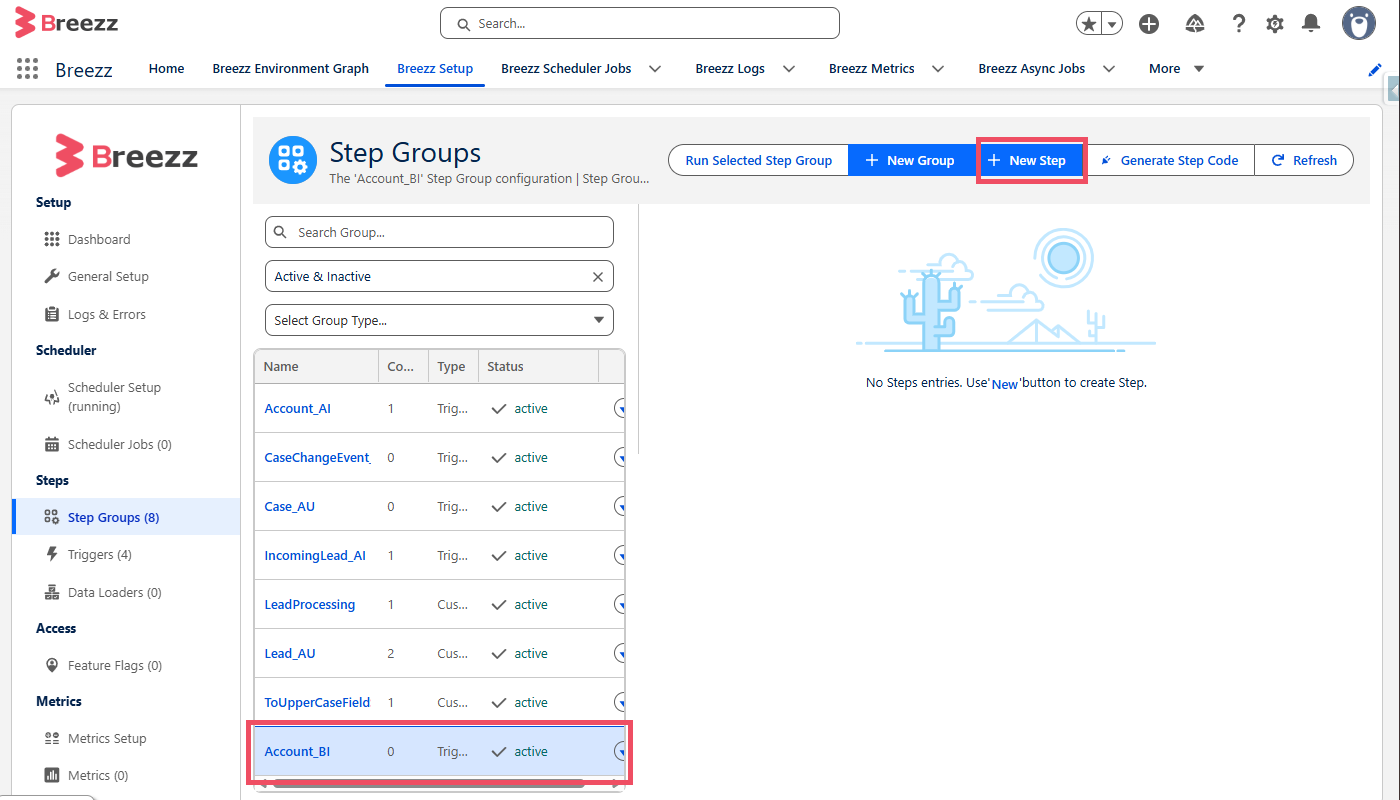Open the global actions plus icon
The width and height of the screenshot is (1400, 800).
click(x=1149, y=24)
